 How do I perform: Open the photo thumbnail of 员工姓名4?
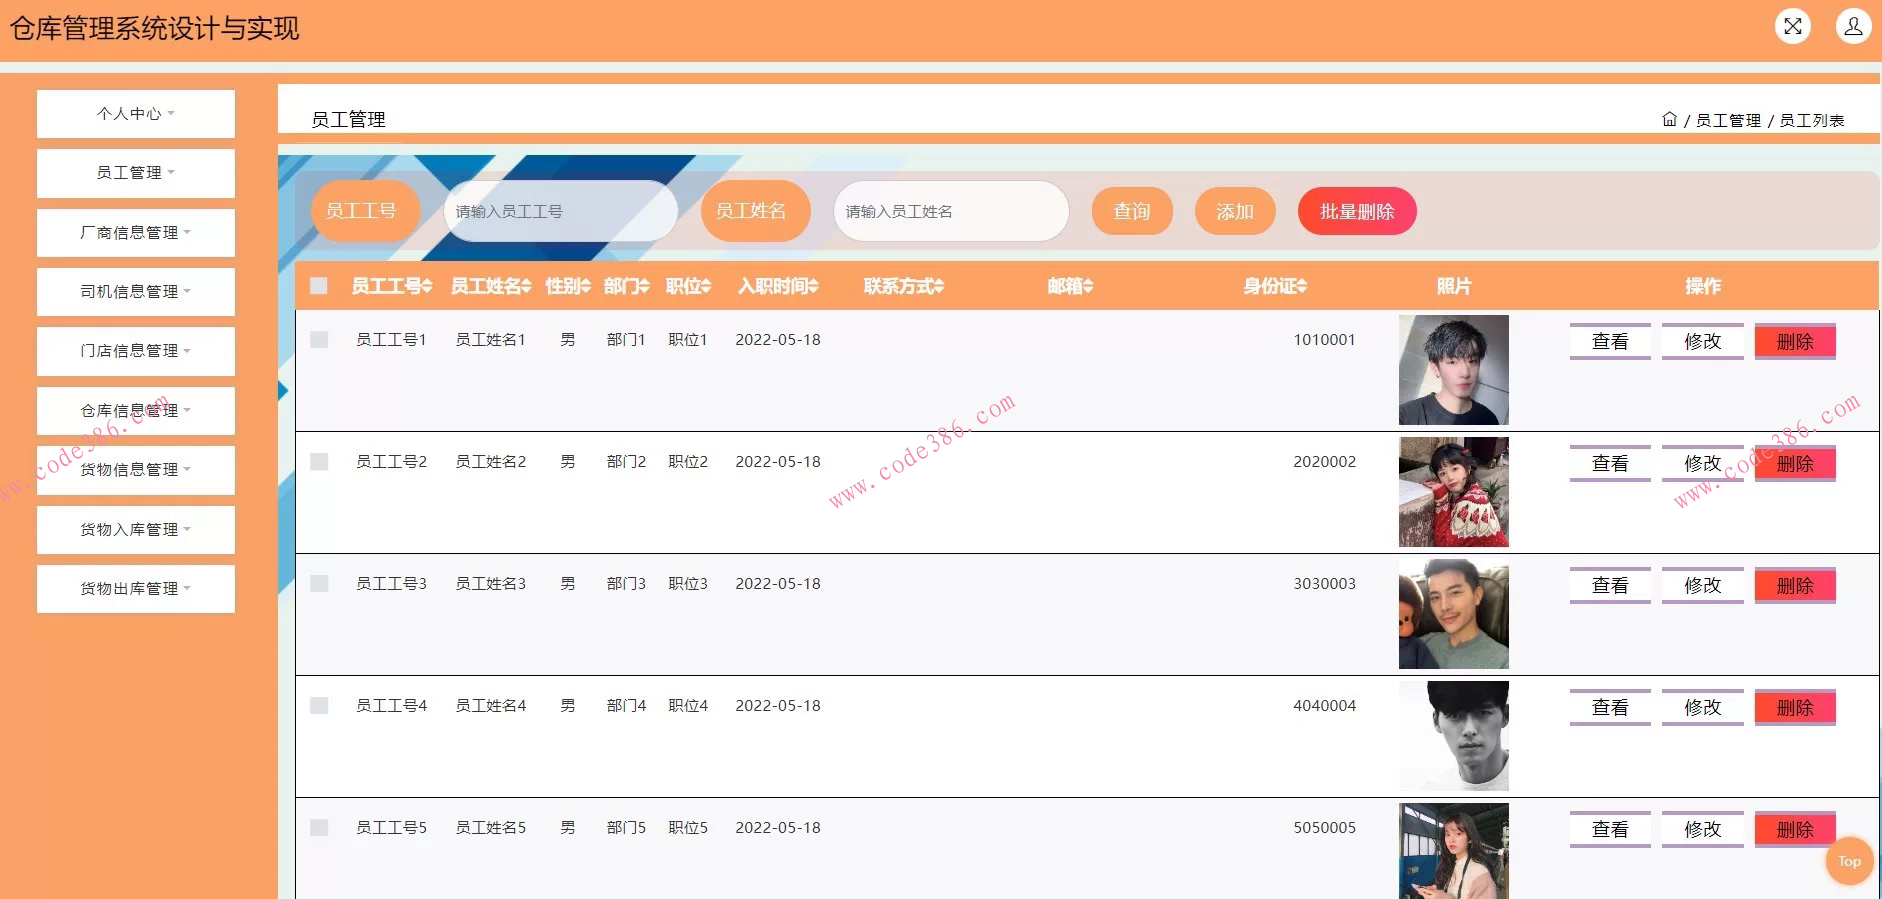click(1454, 736)
